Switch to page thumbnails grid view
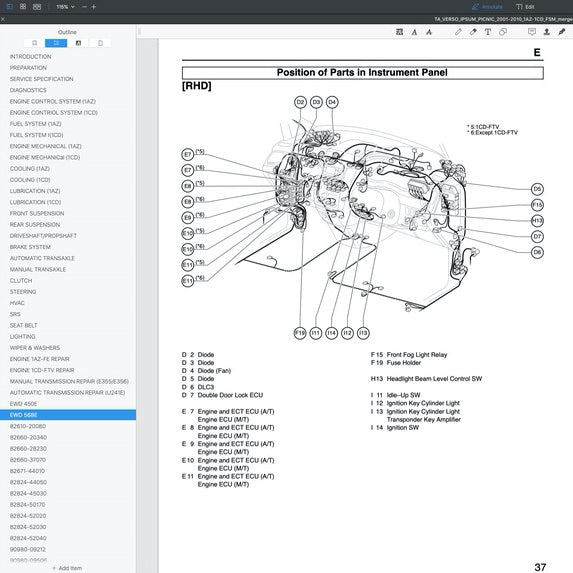The image size is (573, 573). coord(23,7)
